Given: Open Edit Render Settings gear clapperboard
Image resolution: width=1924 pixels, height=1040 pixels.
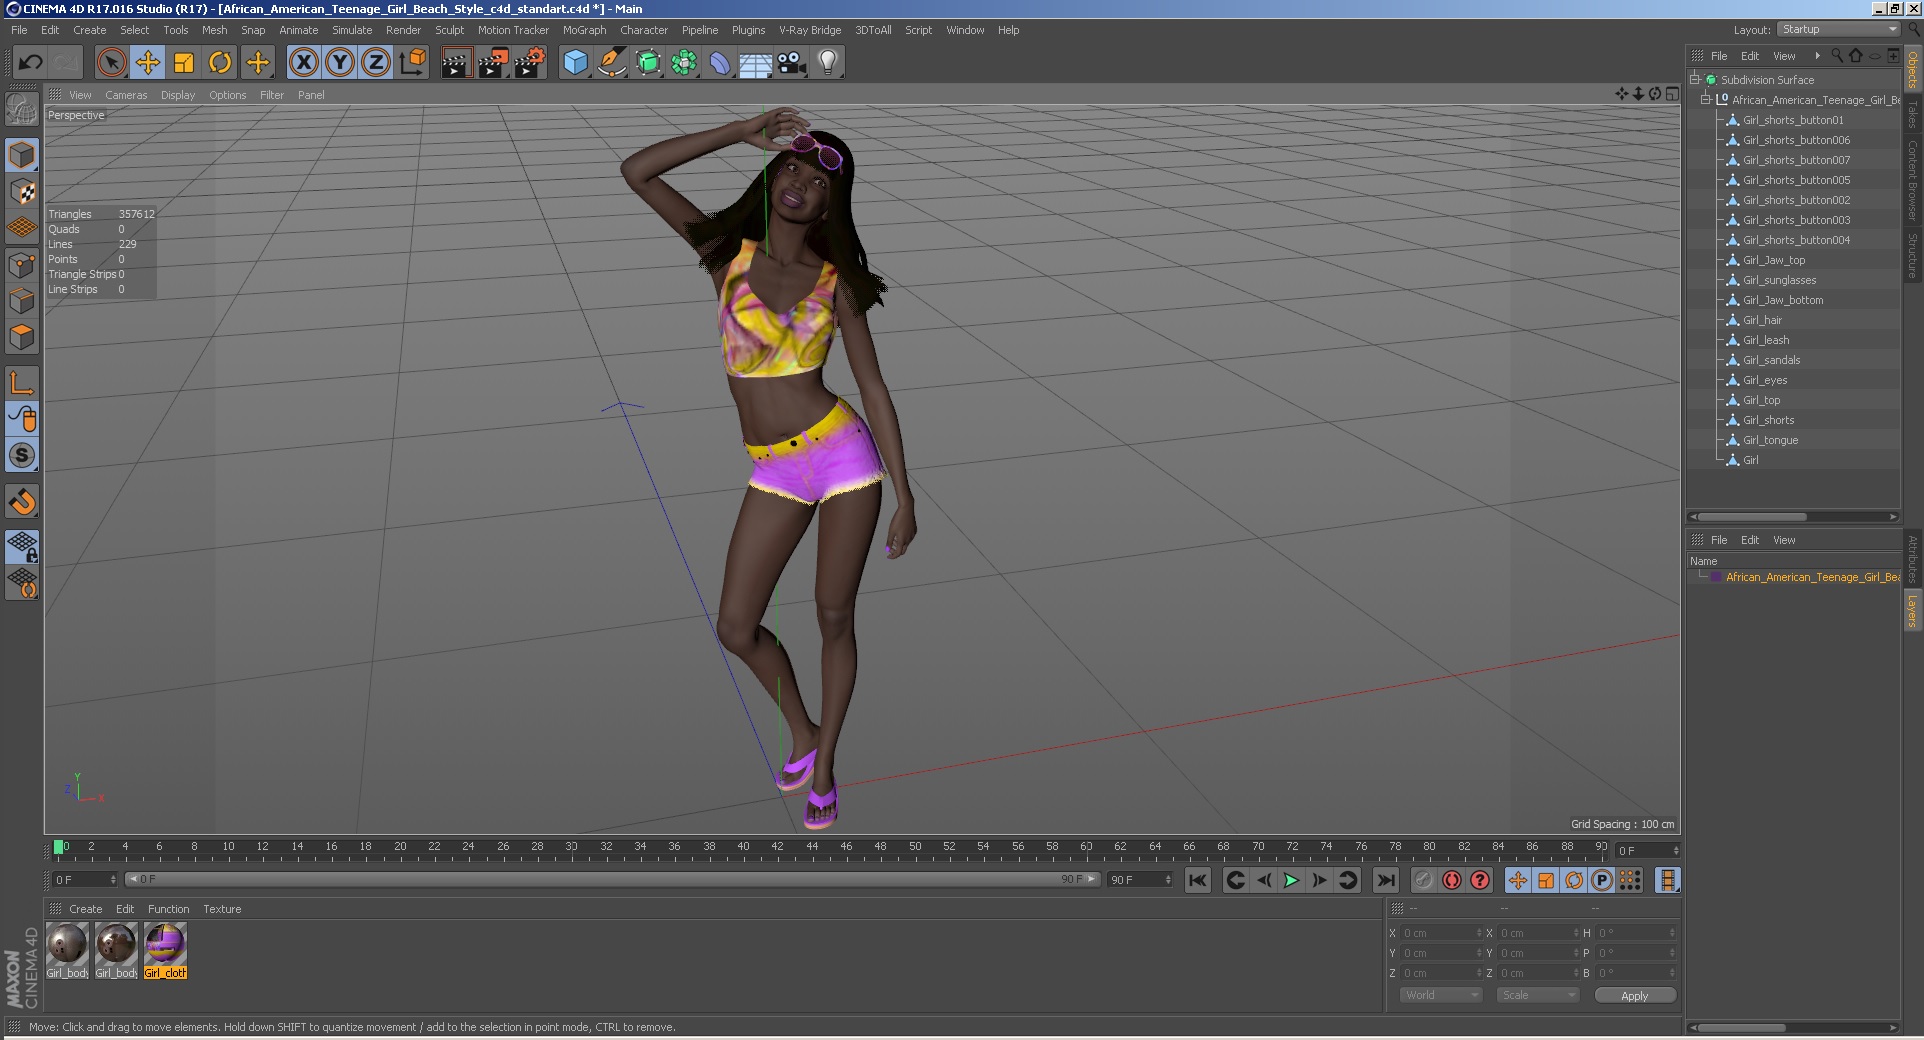Looking at the screenshot, I should click(x=530, y=63).
